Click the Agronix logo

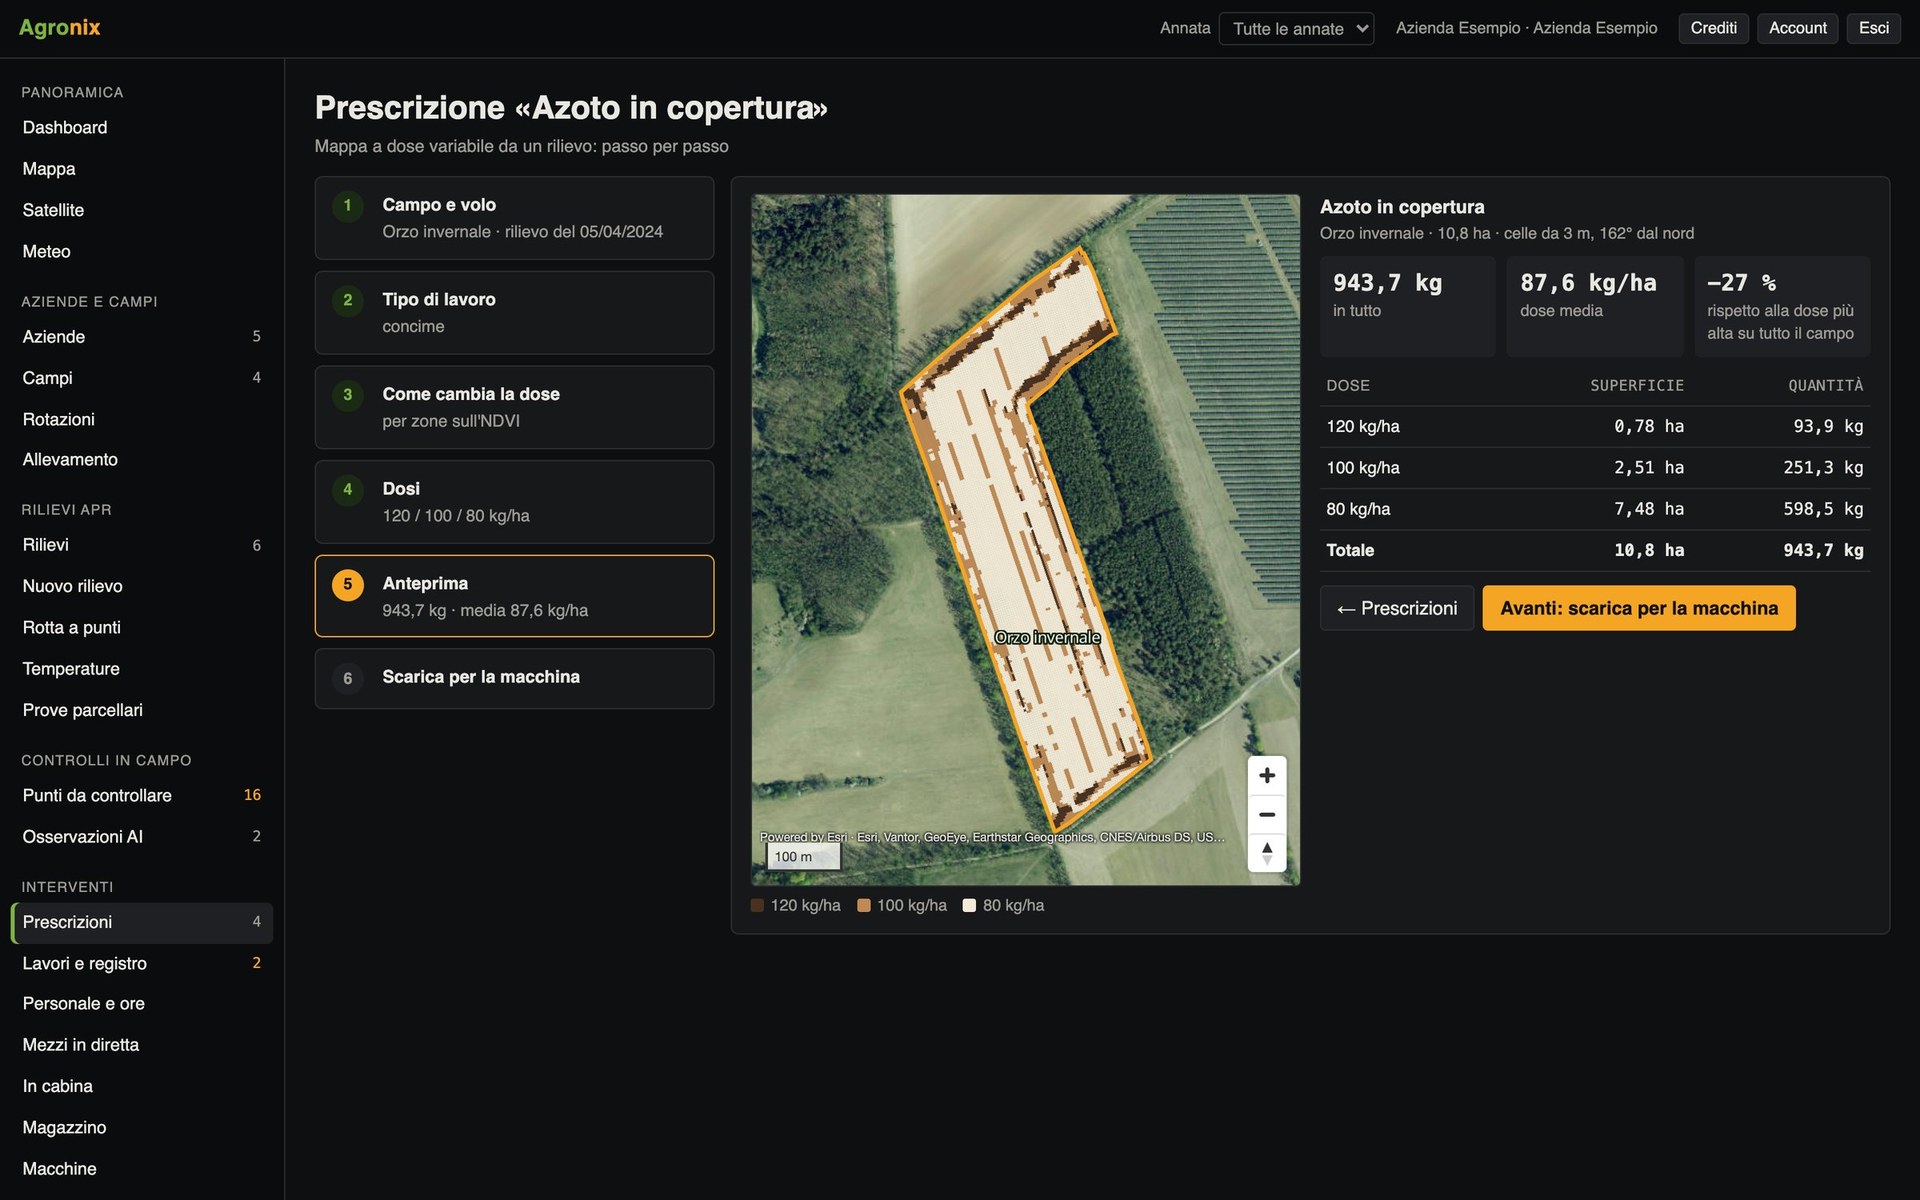coord(59,27)
